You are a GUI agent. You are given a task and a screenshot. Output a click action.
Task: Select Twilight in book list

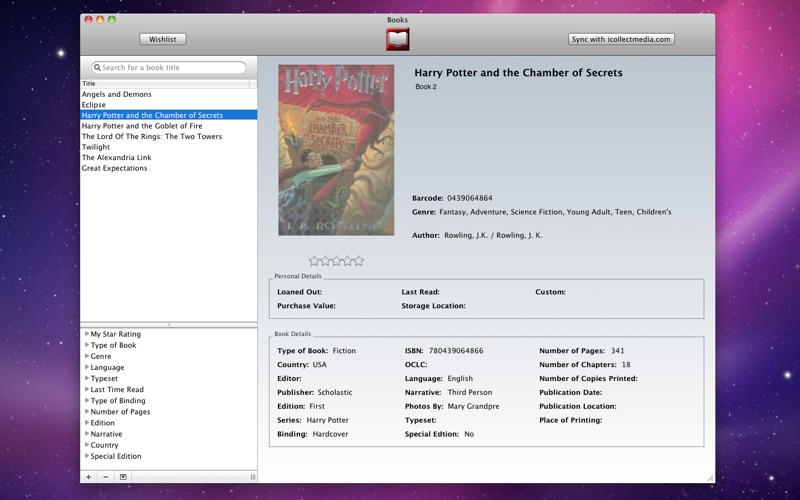[x=168, y=147]
